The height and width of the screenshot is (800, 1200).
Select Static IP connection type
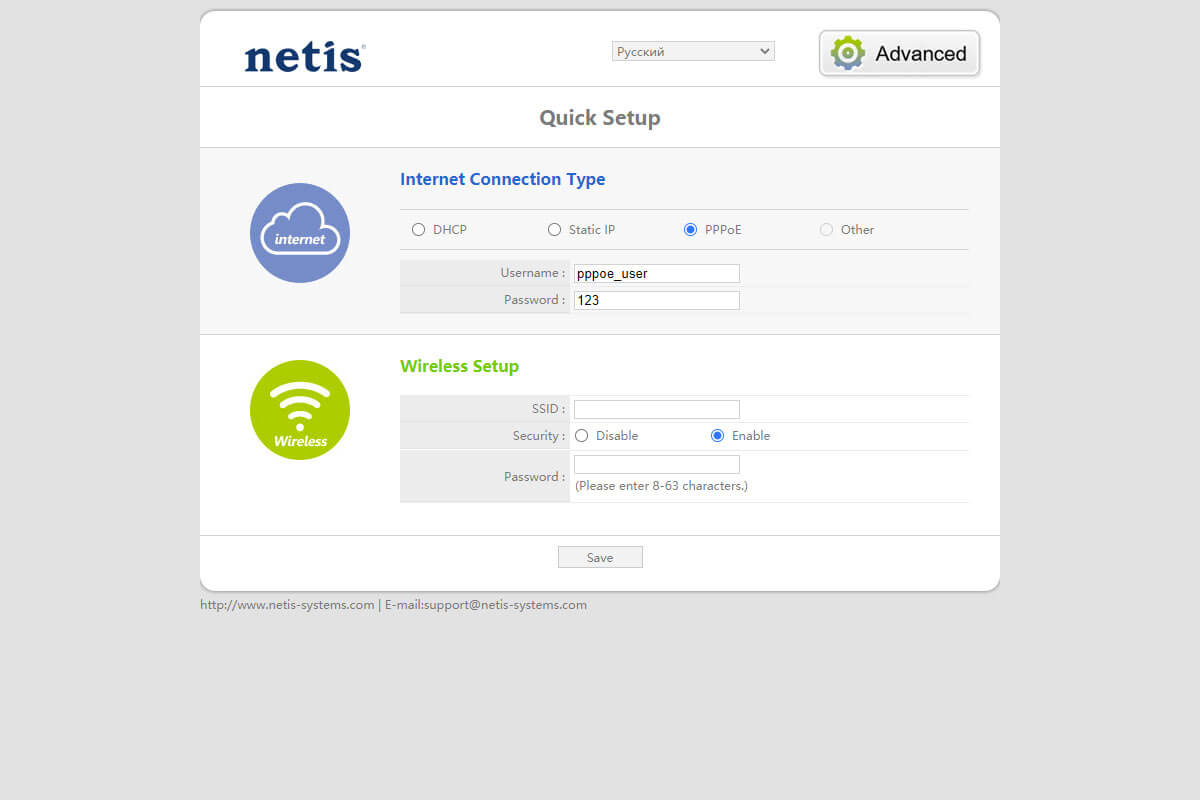click(555, 230)
